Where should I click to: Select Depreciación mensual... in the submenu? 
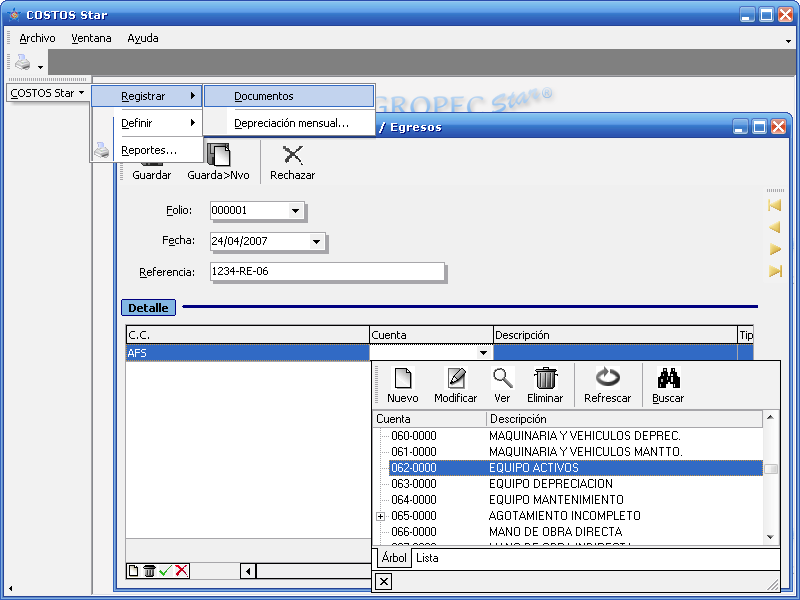click(289, 123)
